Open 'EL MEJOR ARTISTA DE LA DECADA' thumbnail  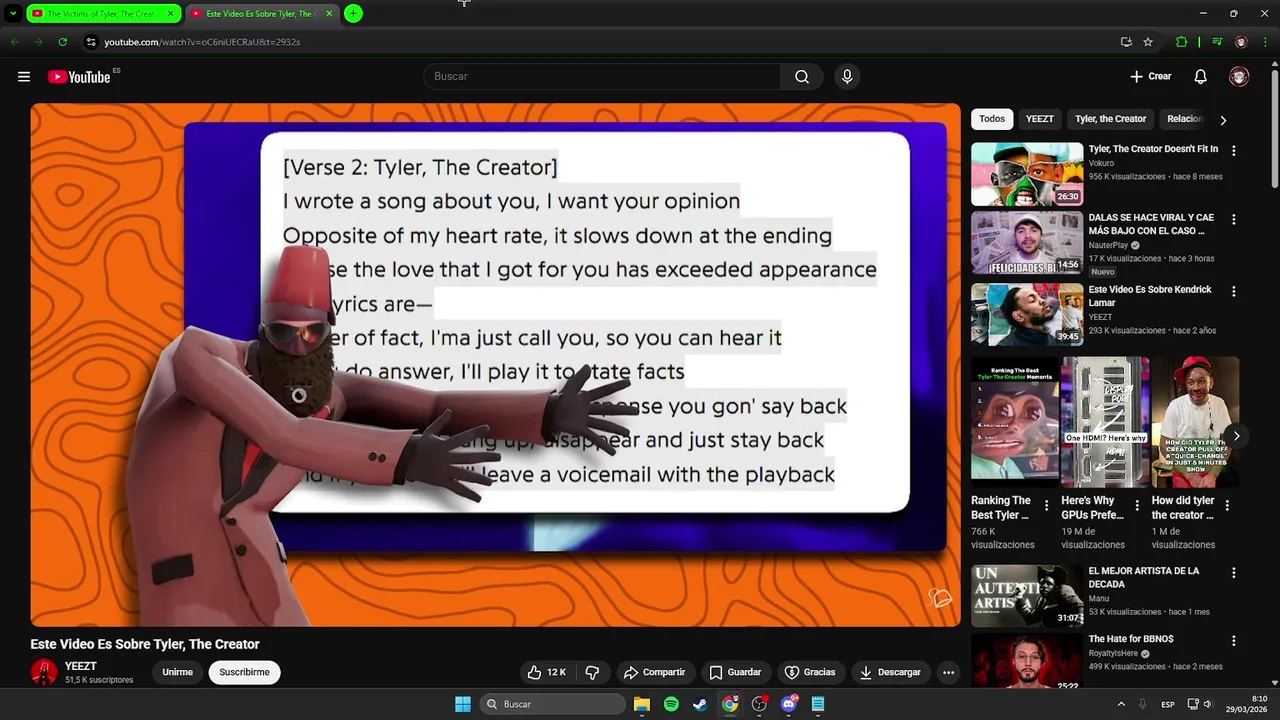click(x=1027, y=596)
